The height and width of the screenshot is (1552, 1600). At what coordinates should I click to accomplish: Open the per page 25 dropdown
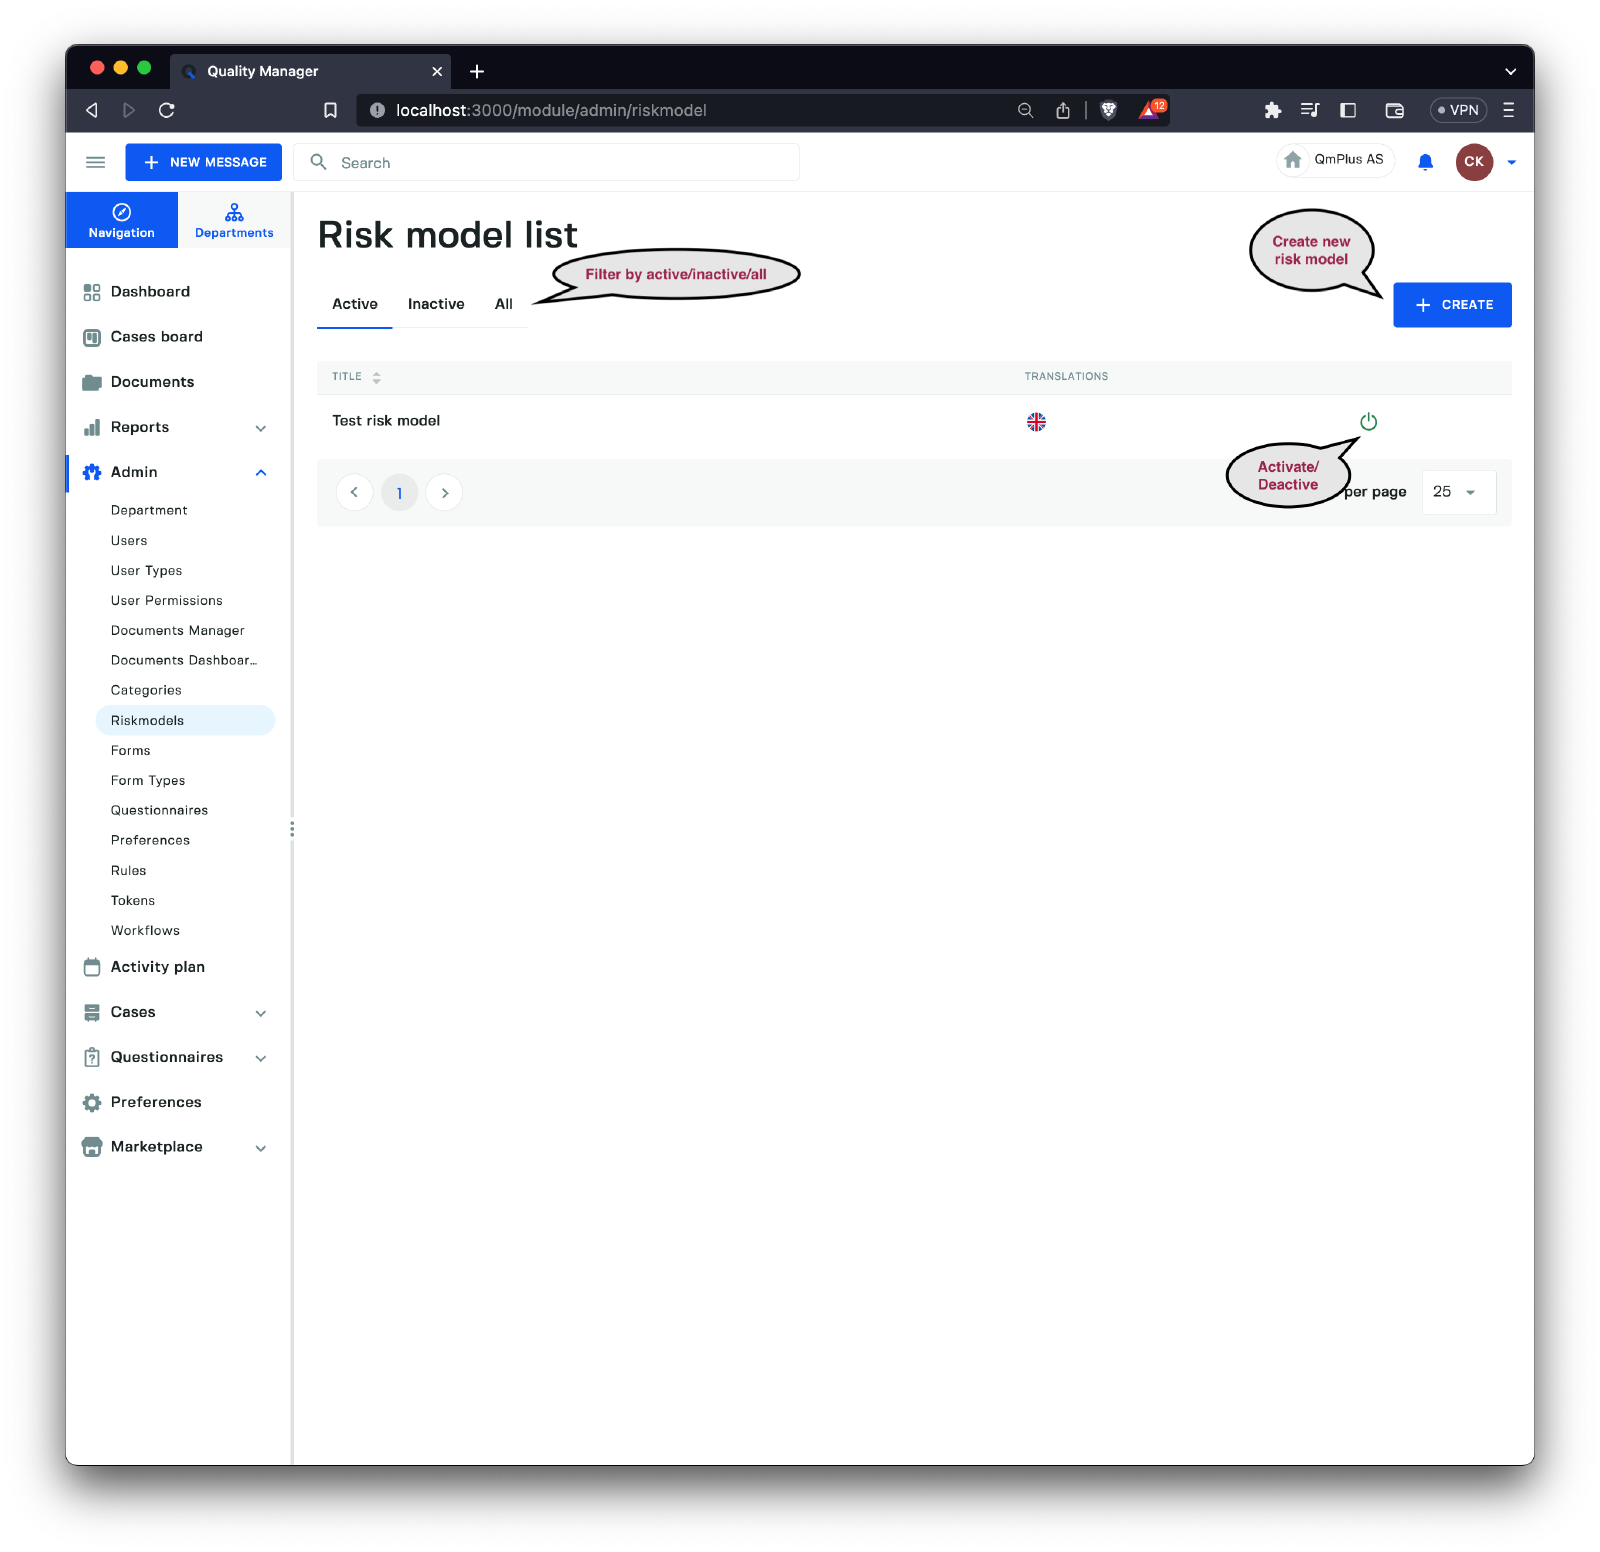1458,492
